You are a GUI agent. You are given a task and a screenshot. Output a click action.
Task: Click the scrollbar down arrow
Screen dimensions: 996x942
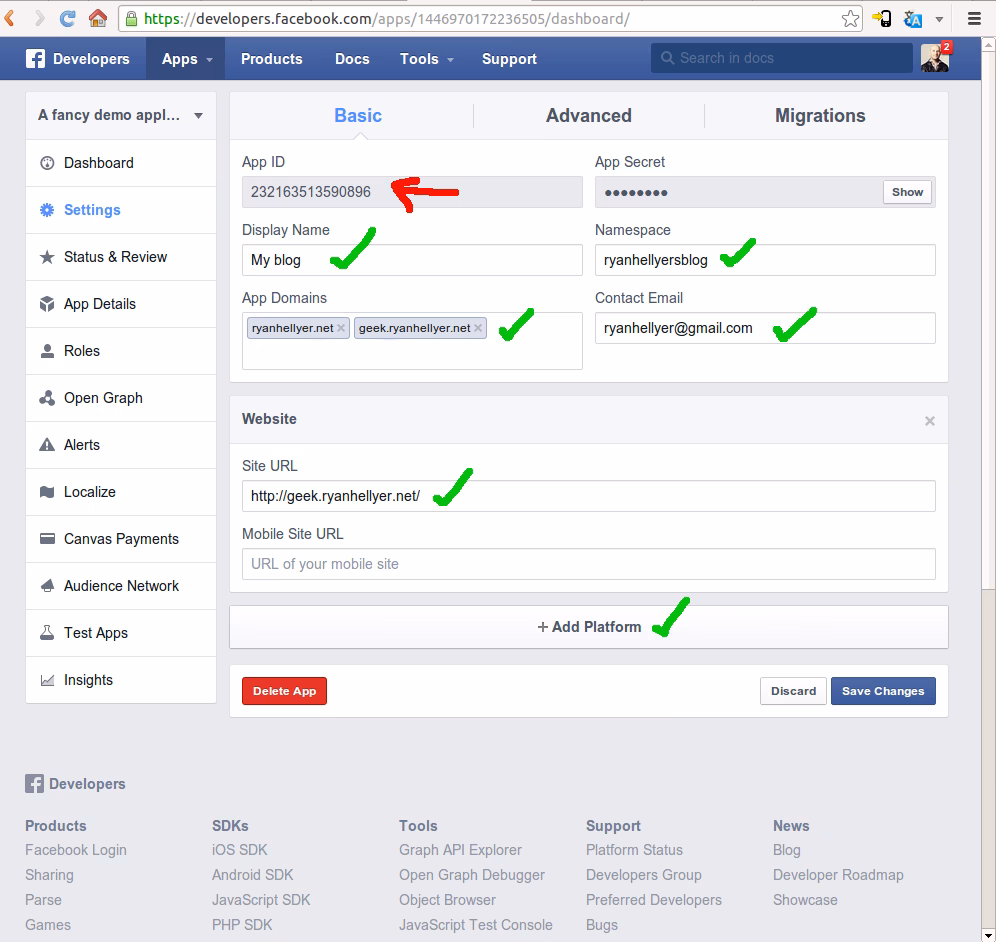coord(988,934)
